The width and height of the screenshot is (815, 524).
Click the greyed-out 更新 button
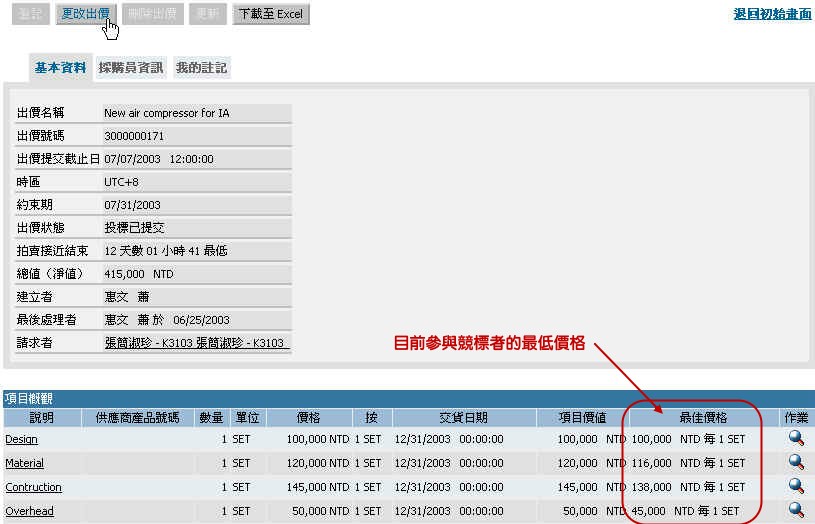208,14
